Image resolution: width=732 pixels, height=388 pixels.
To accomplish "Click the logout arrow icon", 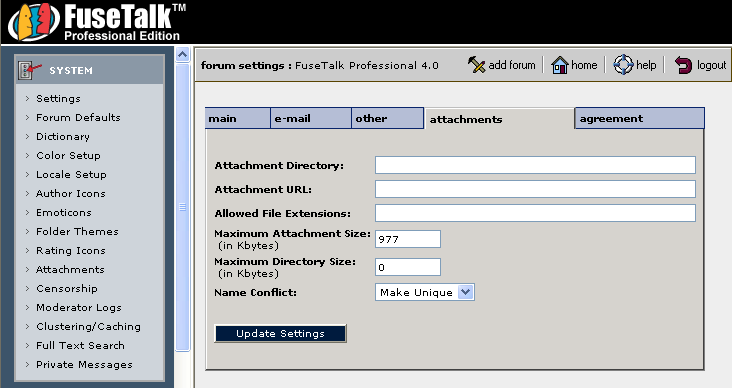I will 683,65.
